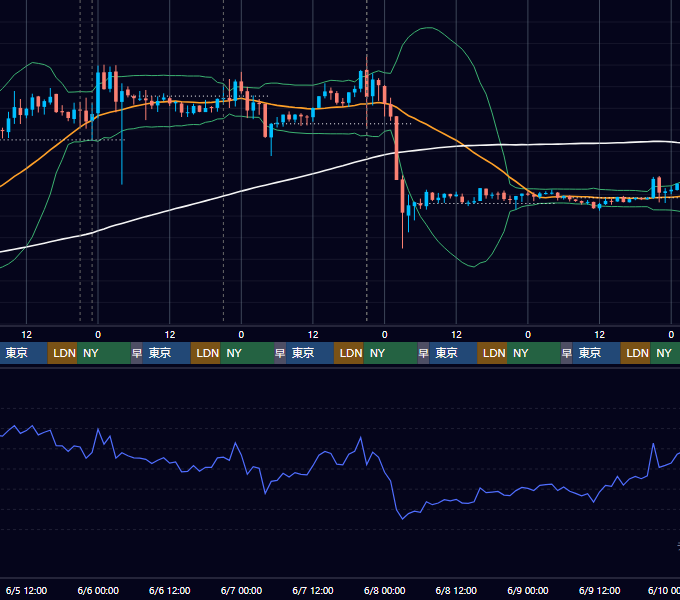Select the NY session block spanning 6/9 00:00
The width and height of the screenshot is (680, 600).
tap(534, 353)
